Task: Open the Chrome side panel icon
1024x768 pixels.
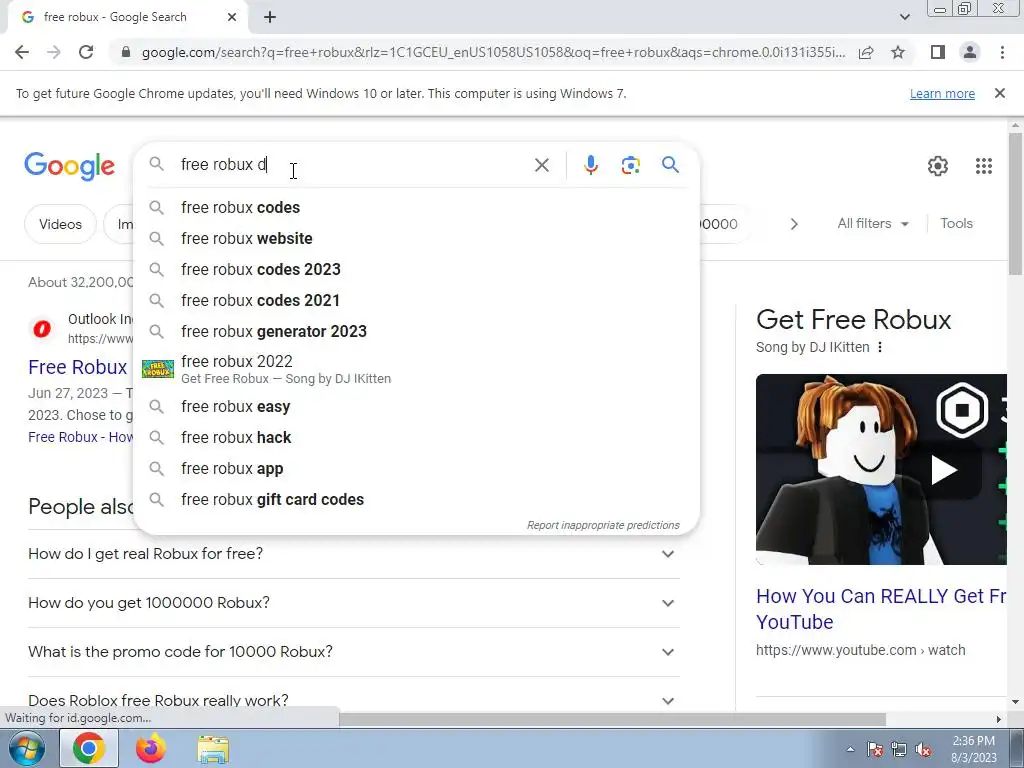Action: pyautogui.click(x=938, y=52)
